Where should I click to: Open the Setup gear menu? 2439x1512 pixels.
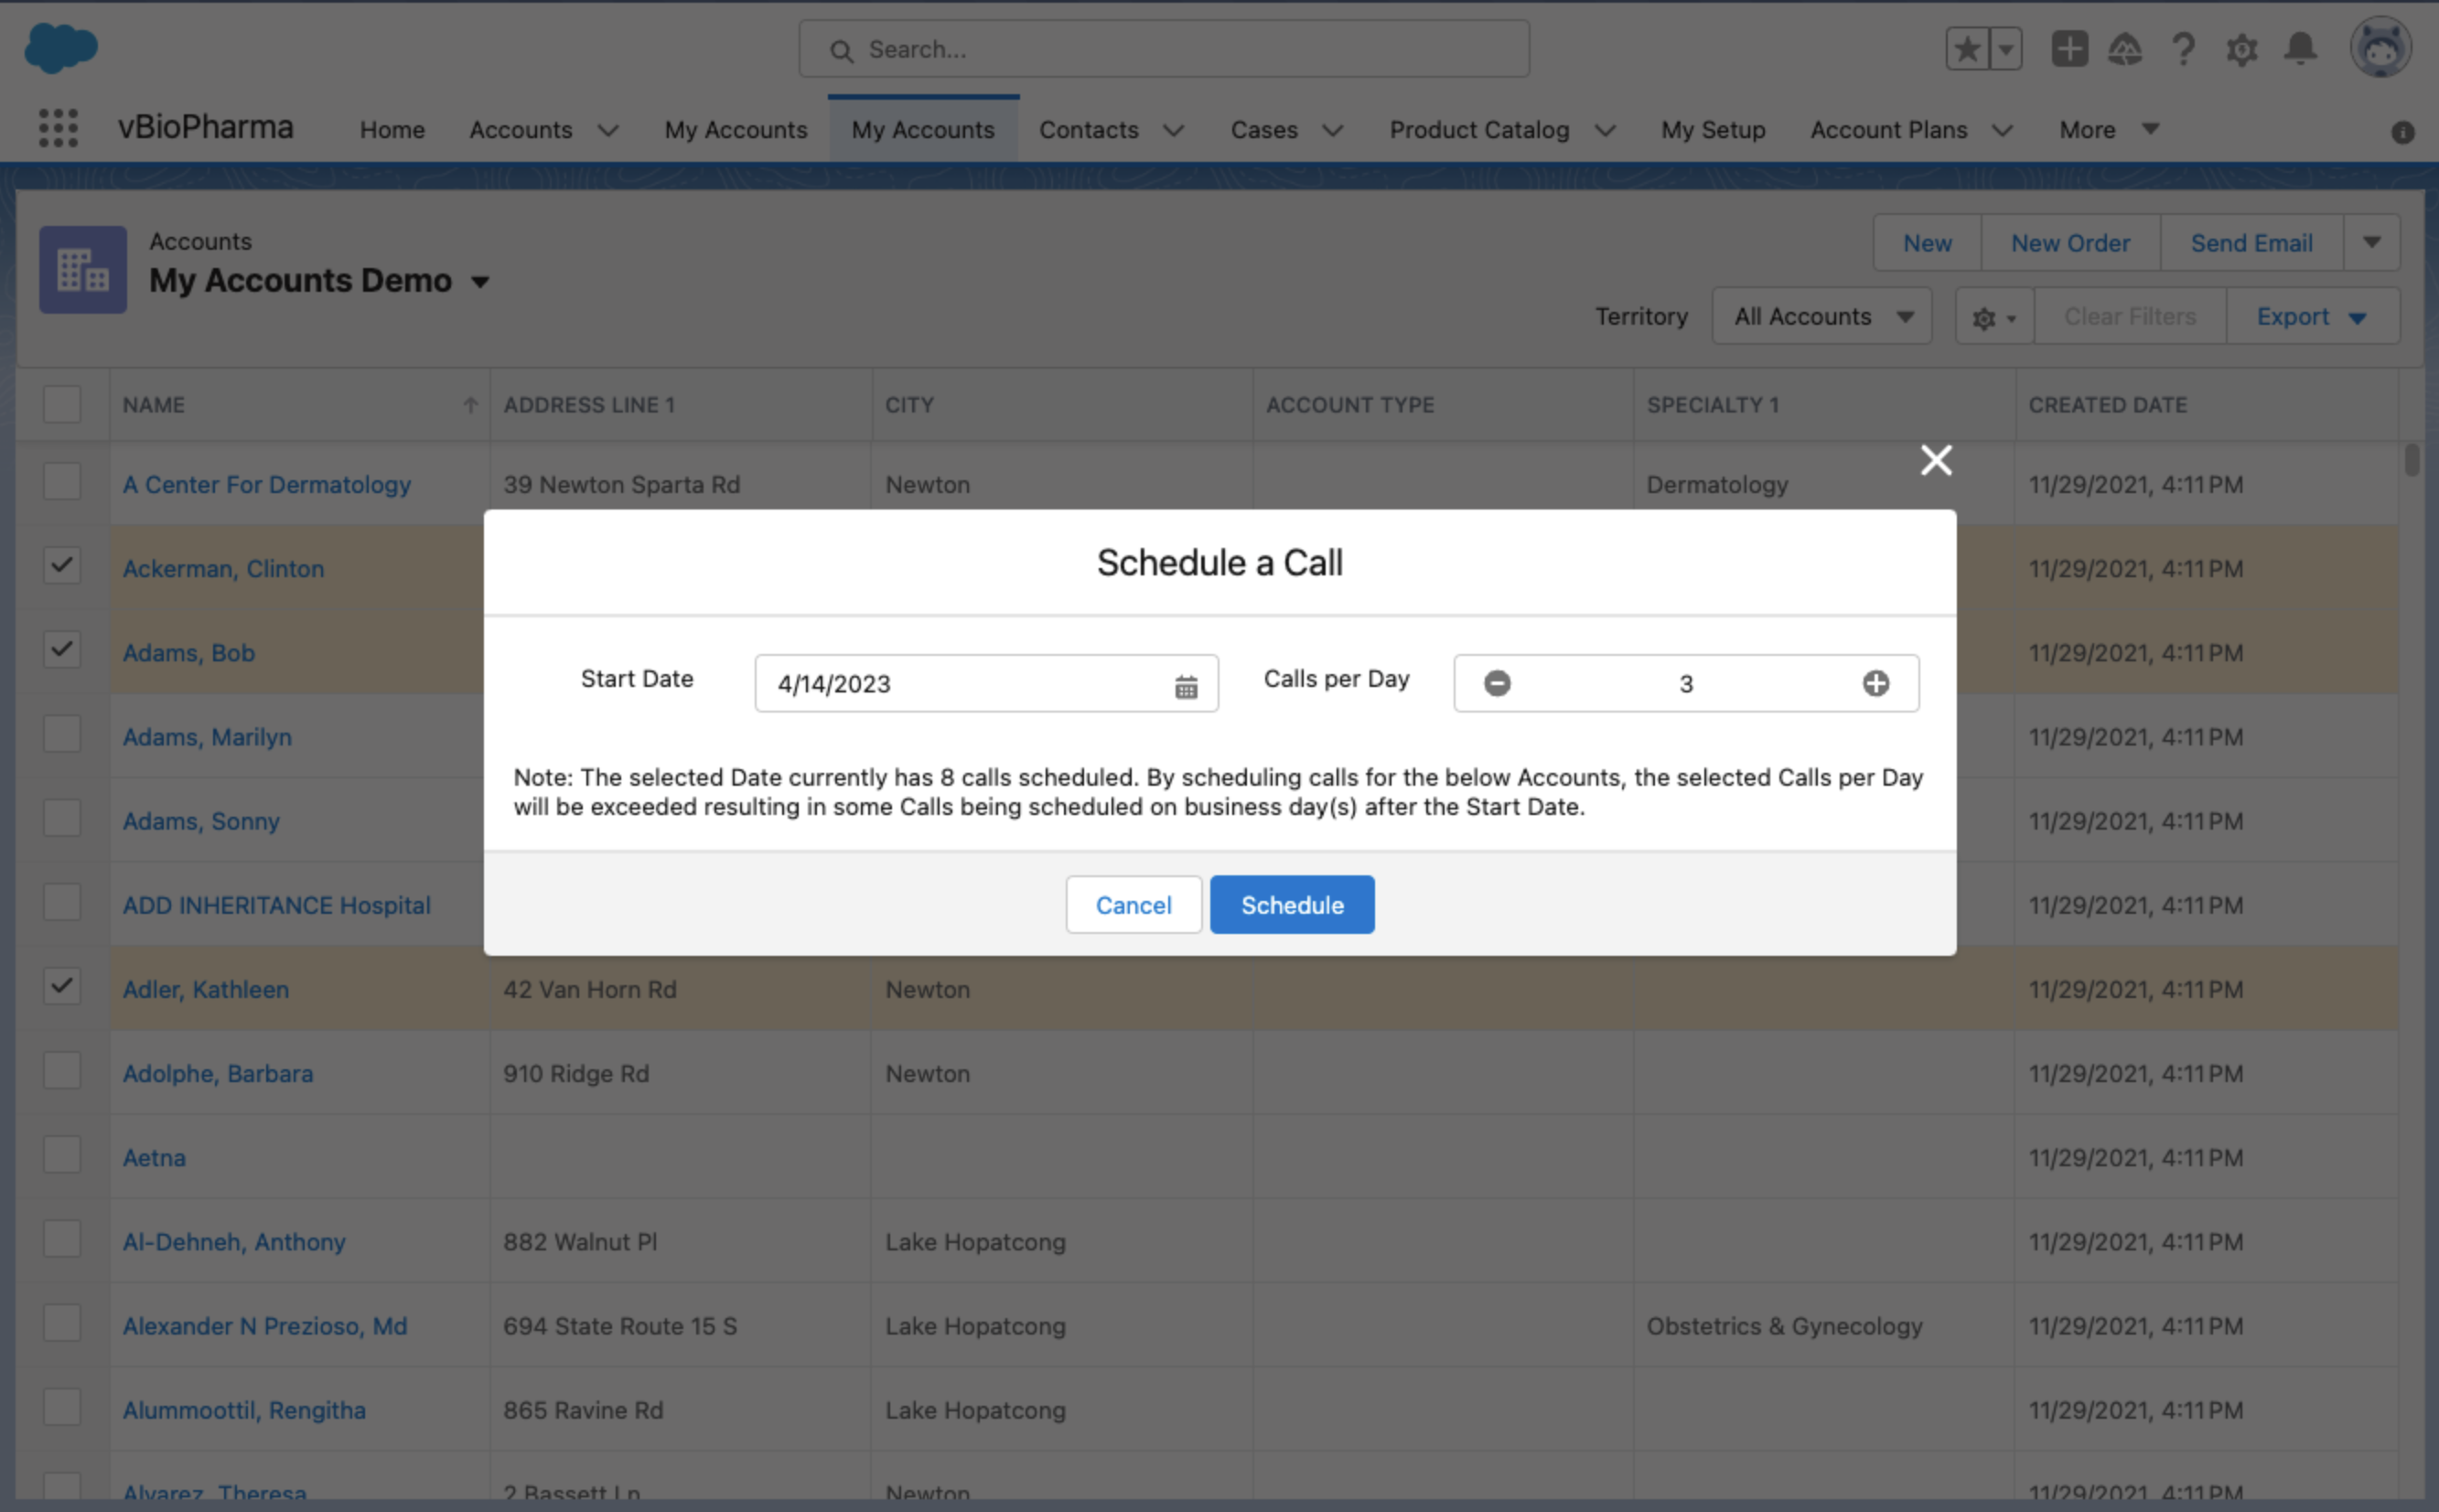[x=2241, y=49]
